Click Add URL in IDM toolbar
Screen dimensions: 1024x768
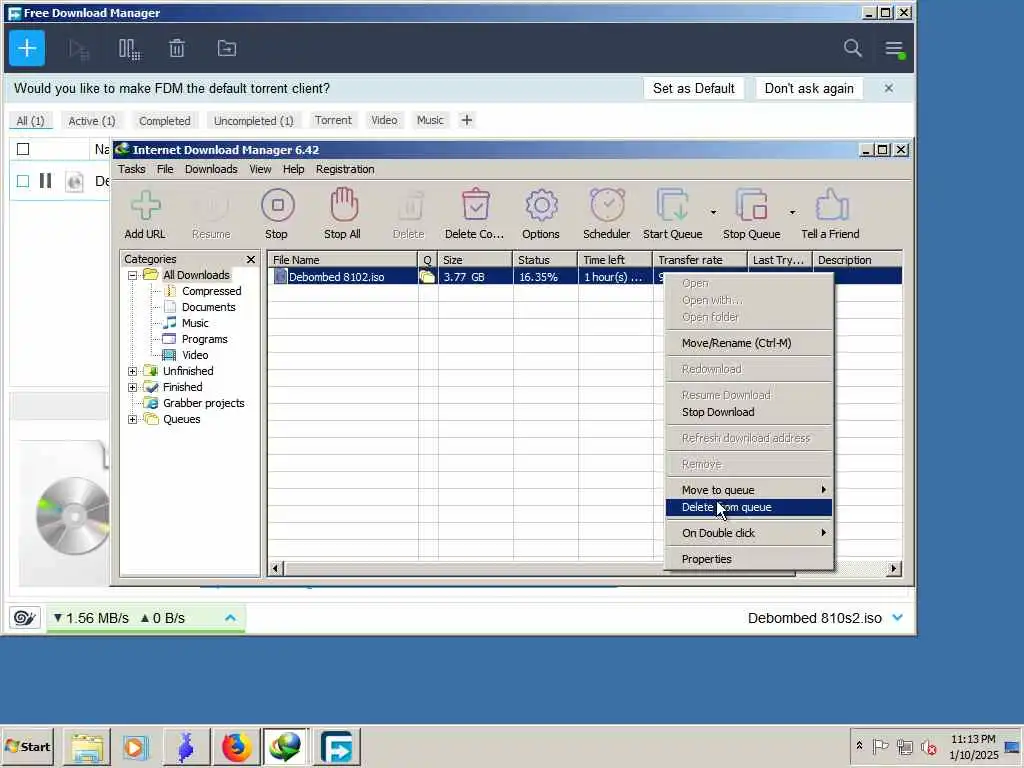pyautogui.click(x=145, y=214)
